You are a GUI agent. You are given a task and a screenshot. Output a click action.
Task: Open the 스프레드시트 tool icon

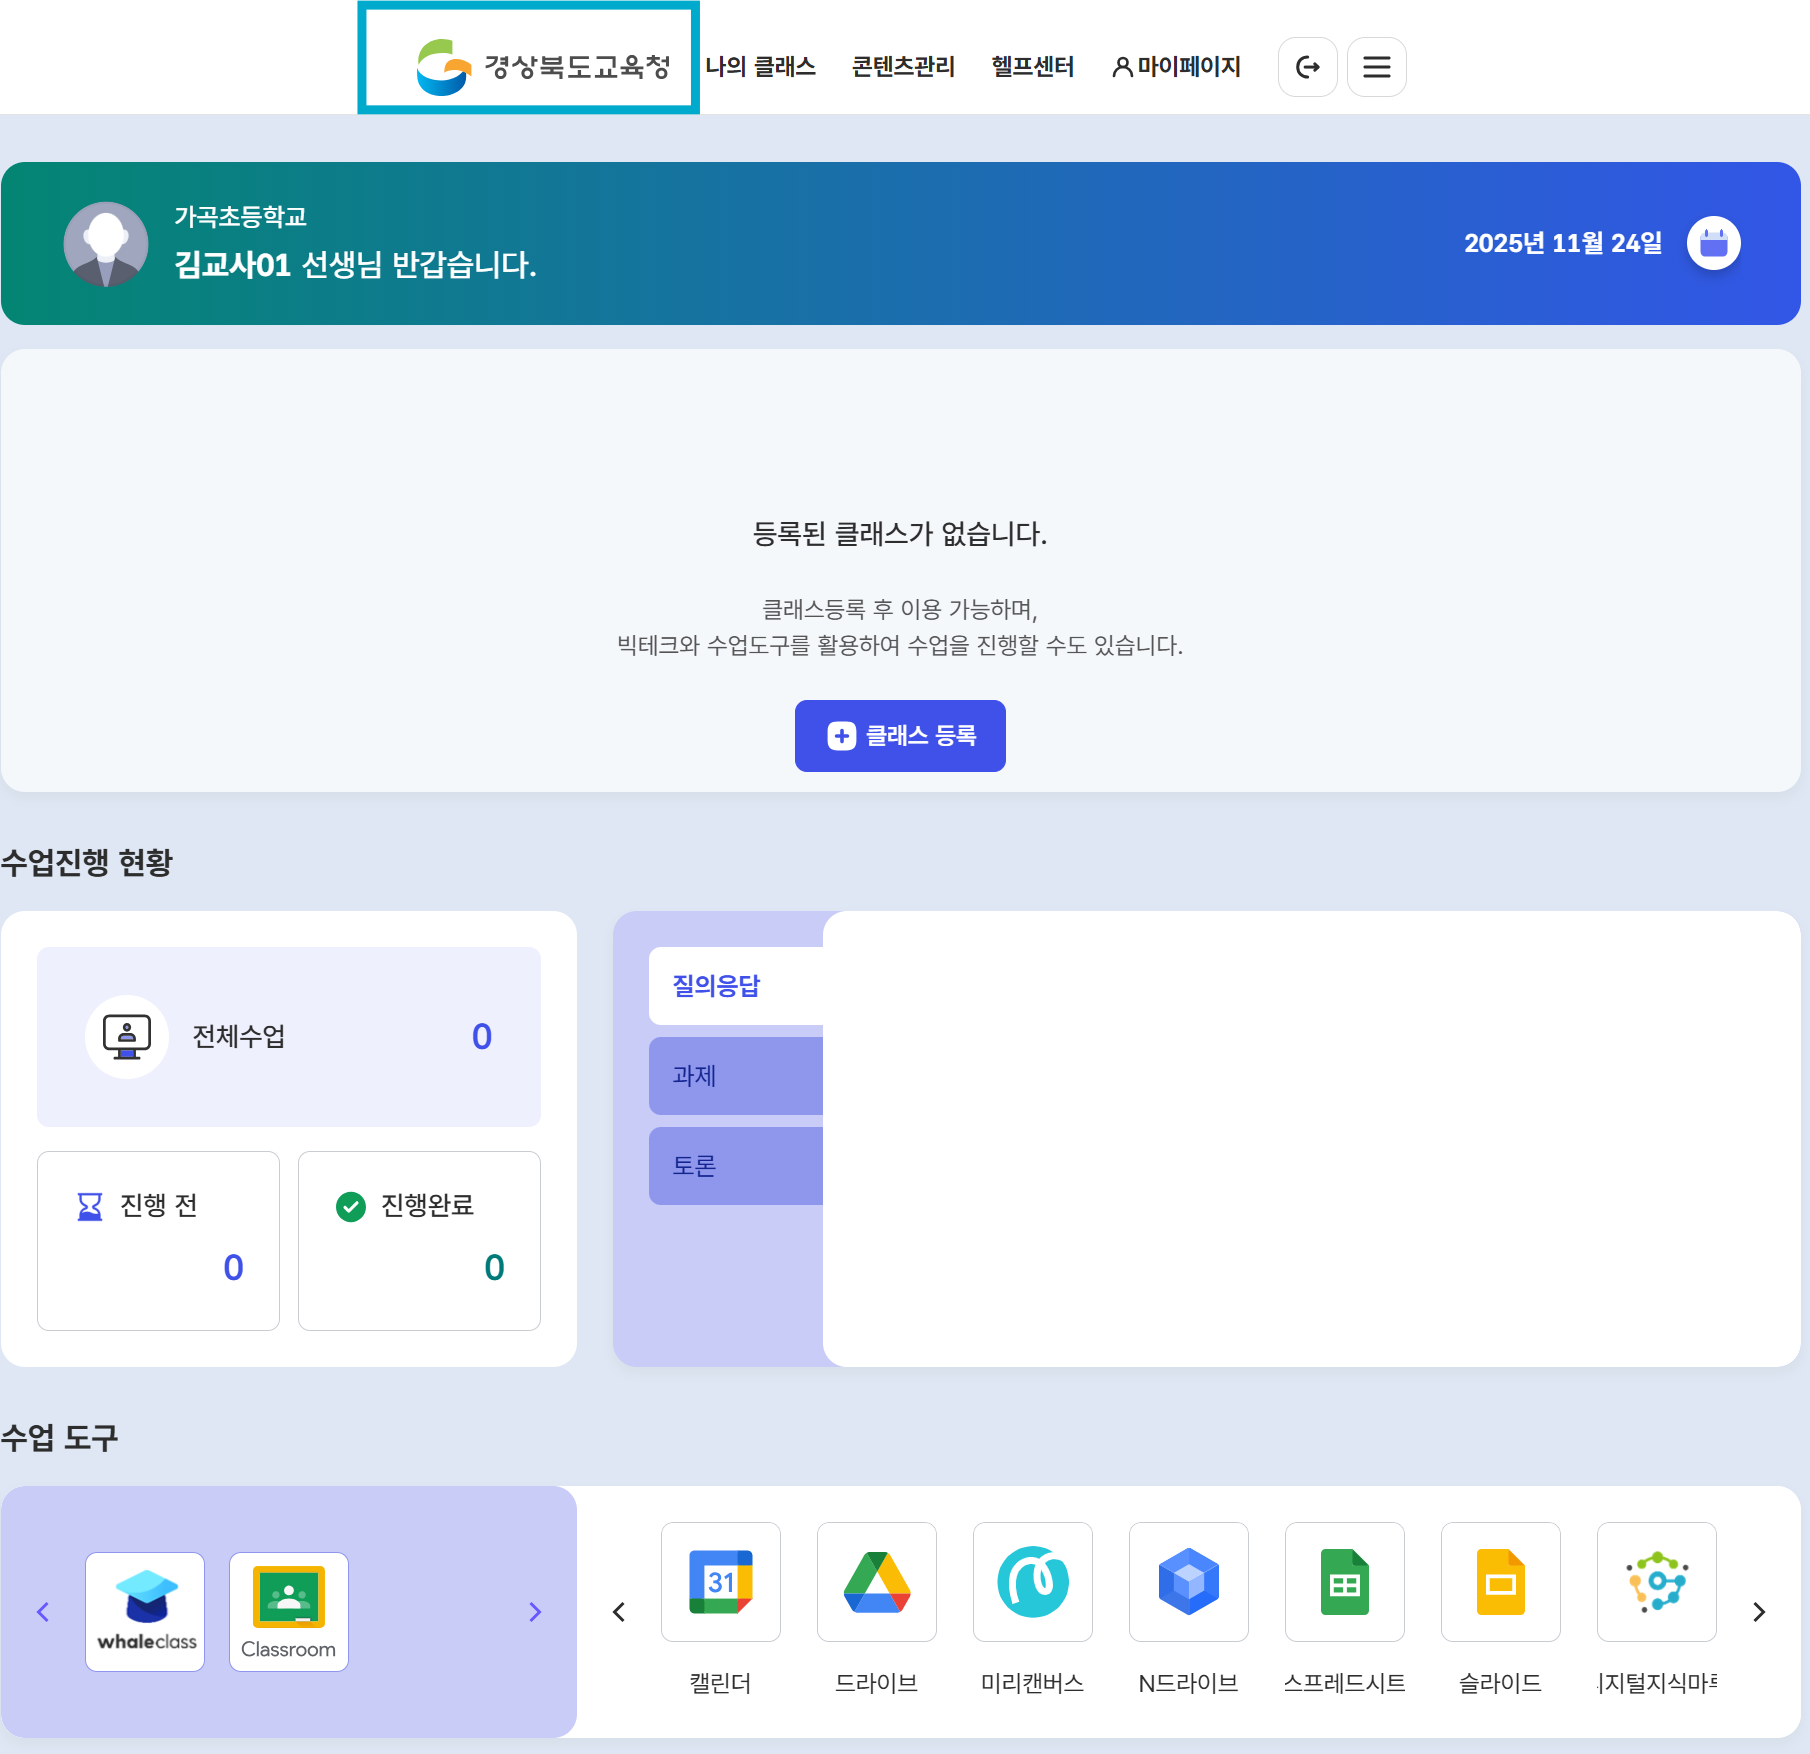click(1344, 1582)
